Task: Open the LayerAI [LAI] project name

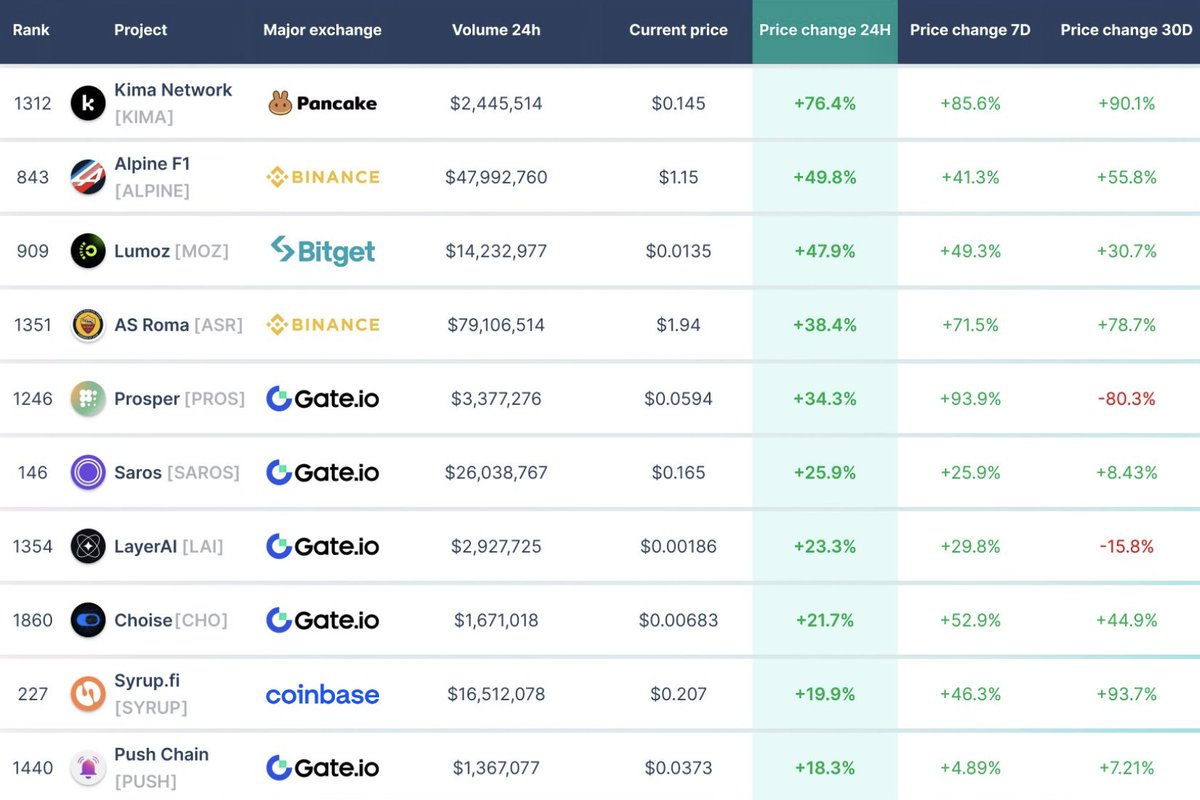Action: pyautogui.click(x=169, y=546)
